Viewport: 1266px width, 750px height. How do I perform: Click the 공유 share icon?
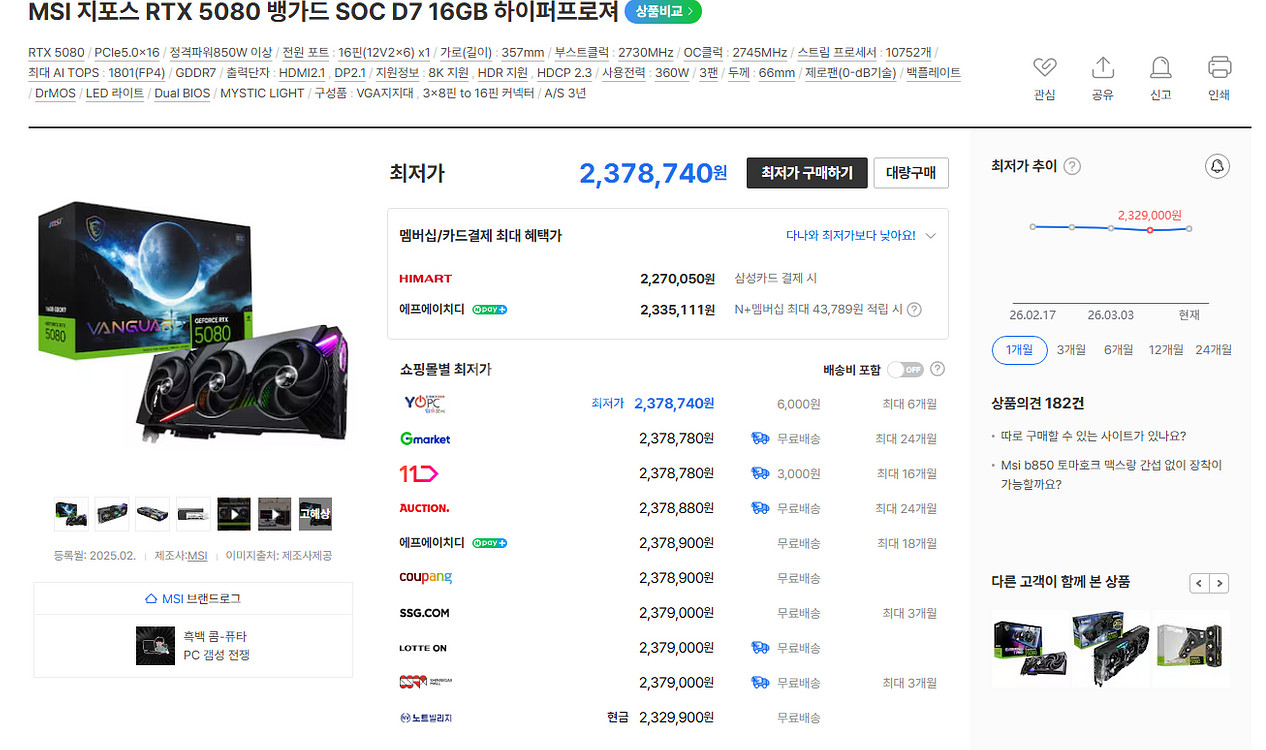(1102, 68)
